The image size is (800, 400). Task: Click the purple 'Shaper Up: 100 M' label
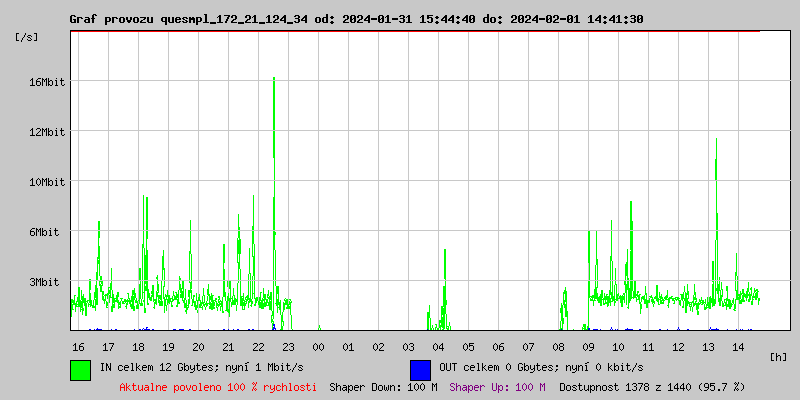tap(497, 387)
